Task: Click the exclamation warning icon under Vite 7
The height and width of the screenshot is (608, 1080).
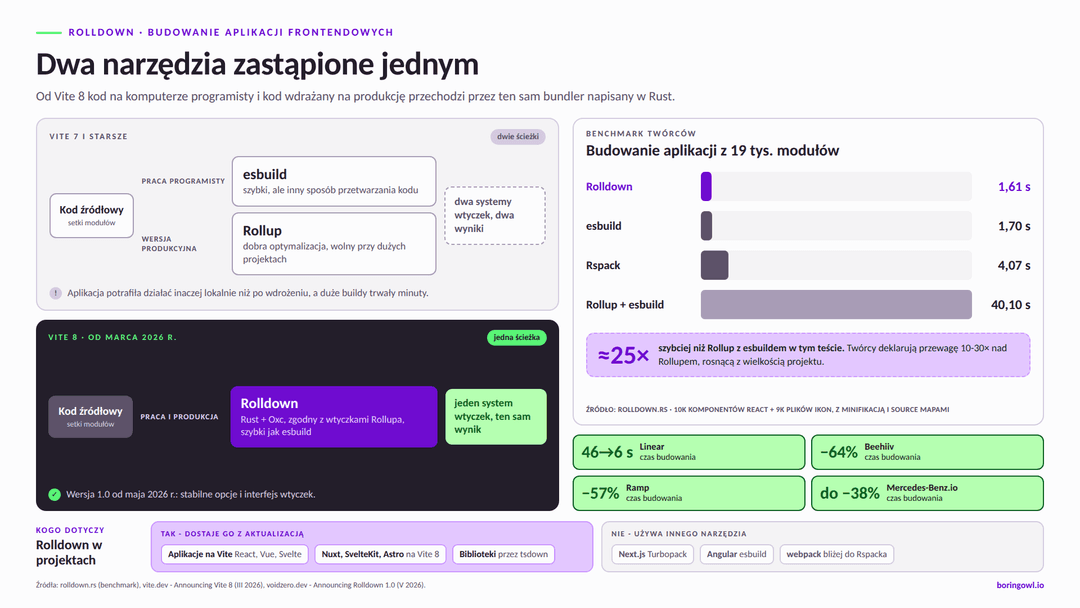Action: (x=55, y=293)
